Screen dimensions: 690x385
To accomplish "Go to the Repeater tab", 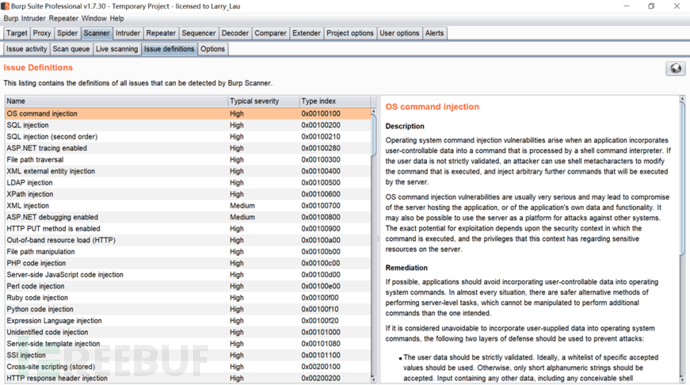I will tap(161, 33).
